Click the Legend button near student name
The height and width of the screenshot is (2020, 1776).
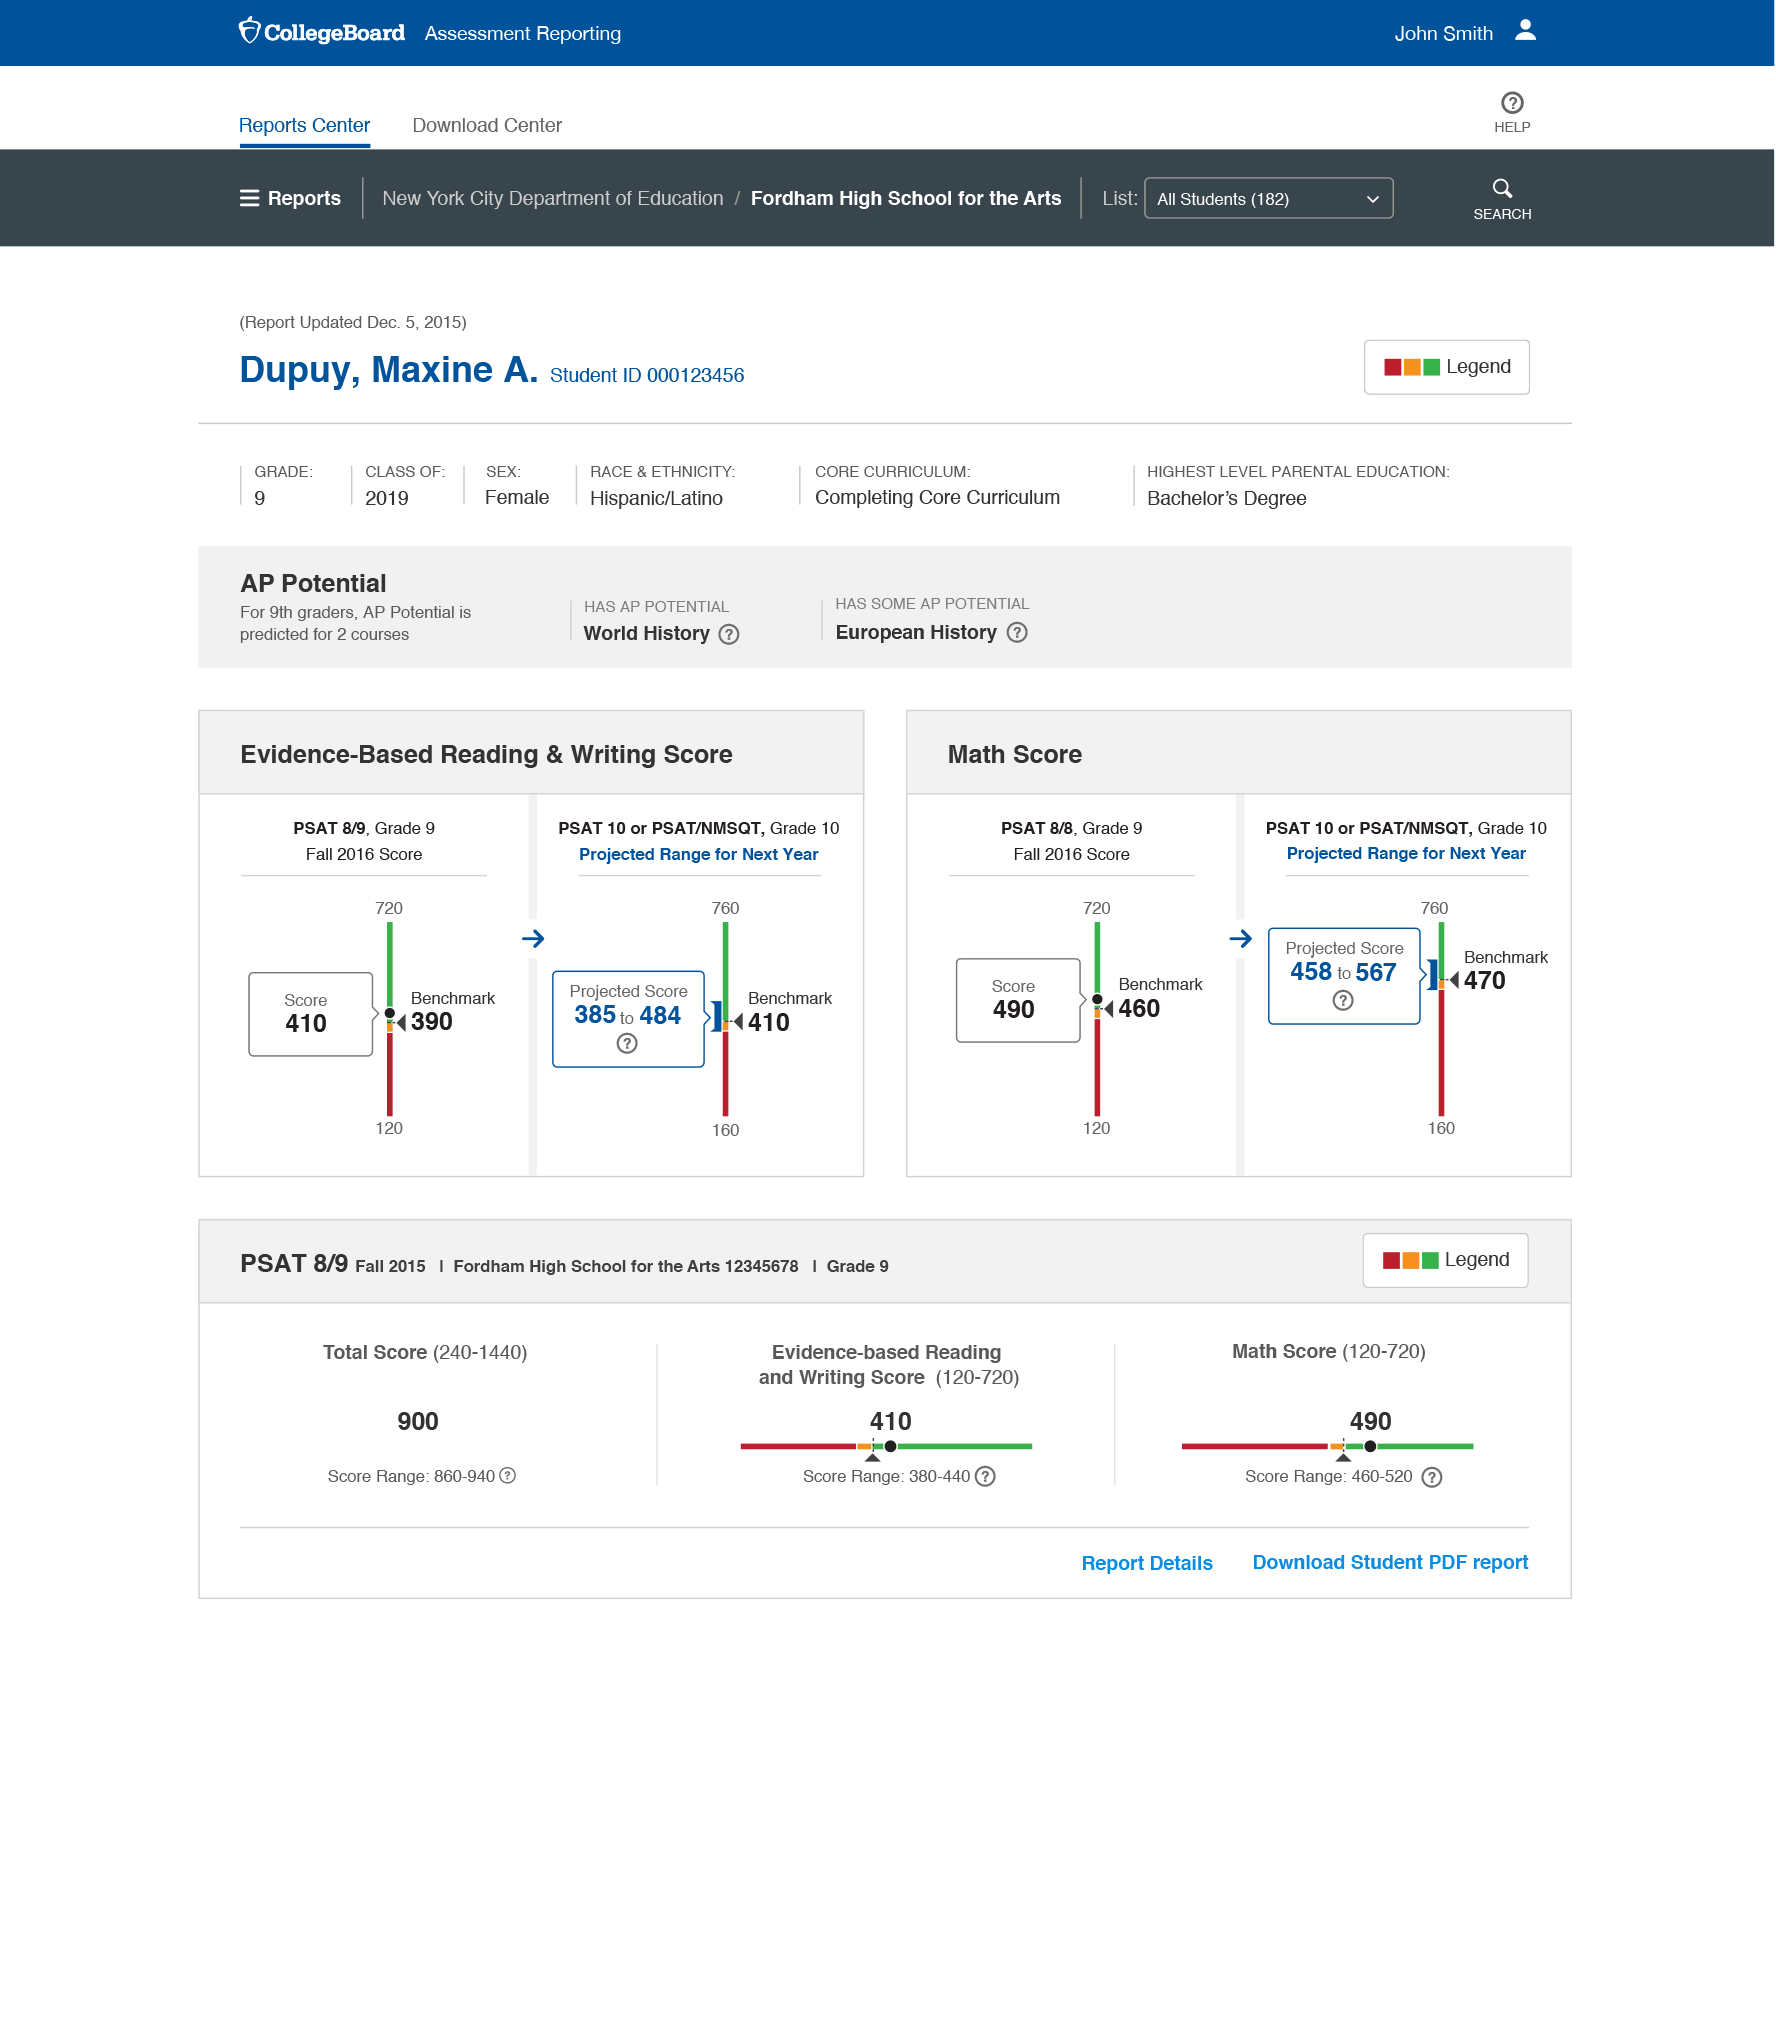coord(1446,367)
